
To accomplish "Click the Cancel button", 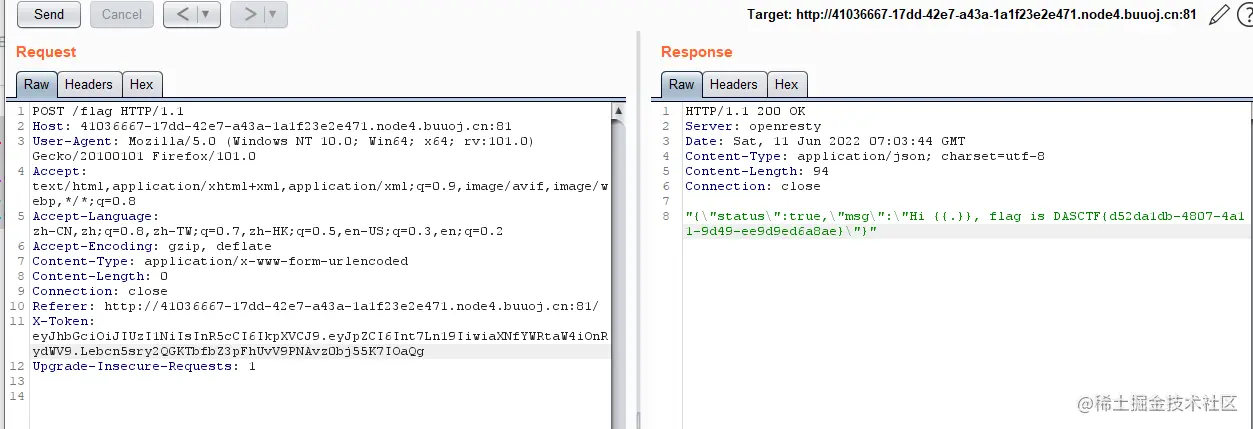I will [122, 14].
